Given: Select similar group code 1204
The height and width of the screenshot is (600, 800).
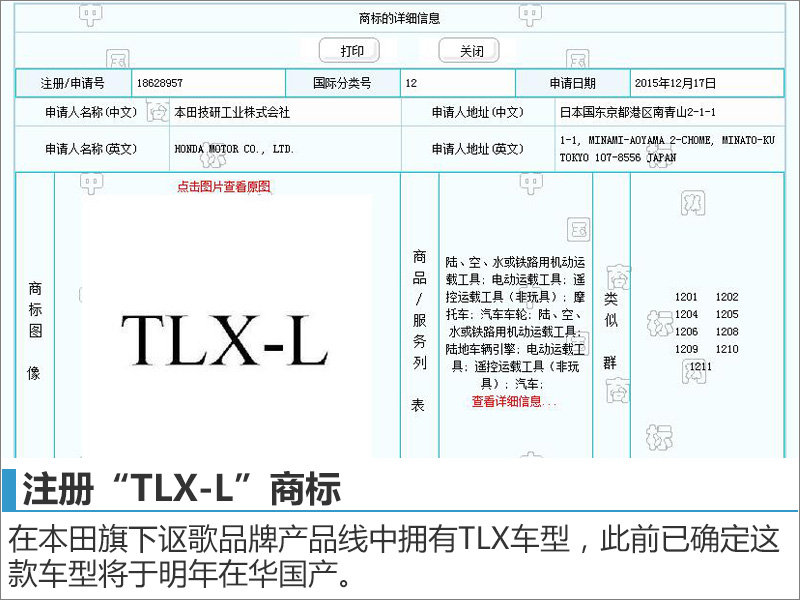Looking at the screenshot, I should [x=686, y=314].
